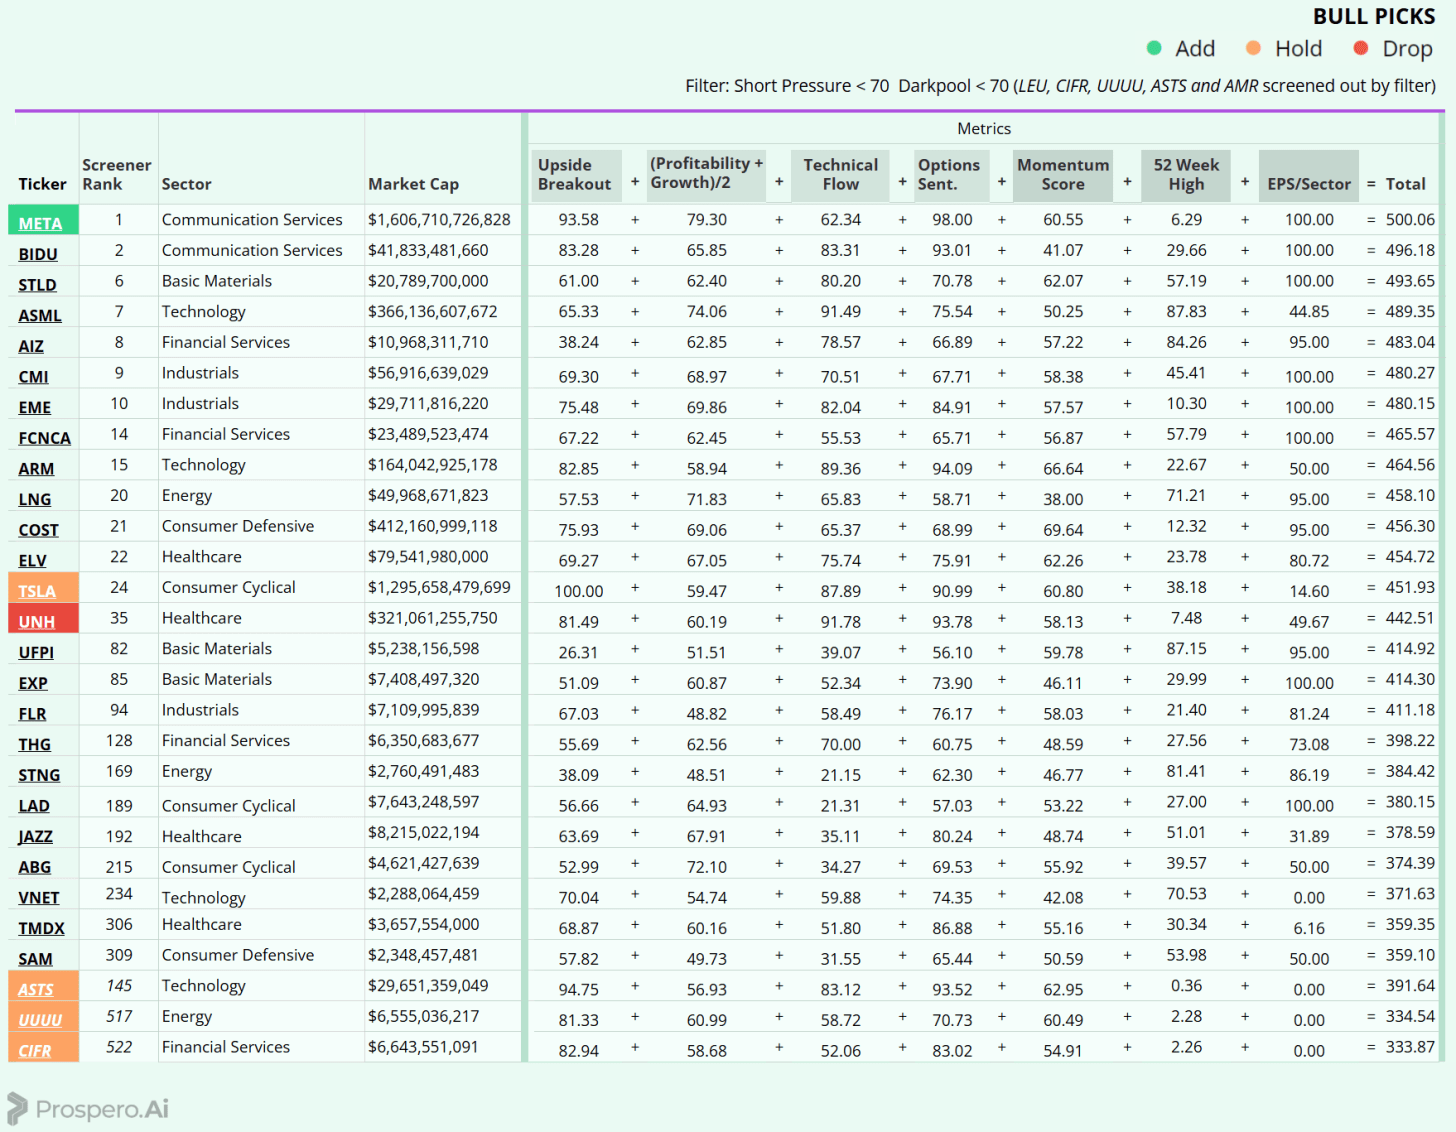Open the AIZ ticker link
The image size is (1456, 1132).
[31, 346]
